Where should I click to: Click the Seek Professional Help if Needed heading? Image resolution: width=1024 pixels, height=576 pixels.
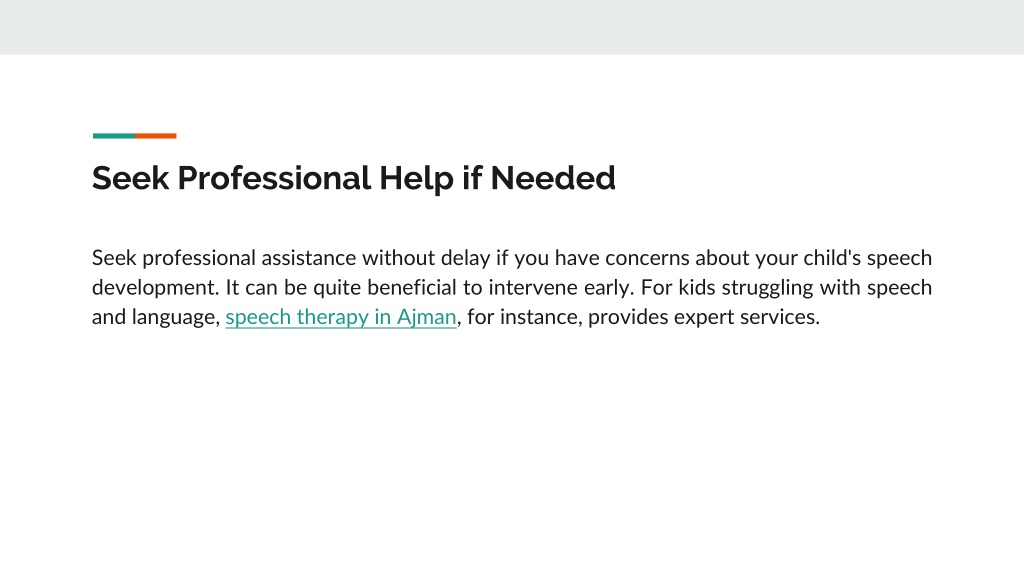coord(353,178)
